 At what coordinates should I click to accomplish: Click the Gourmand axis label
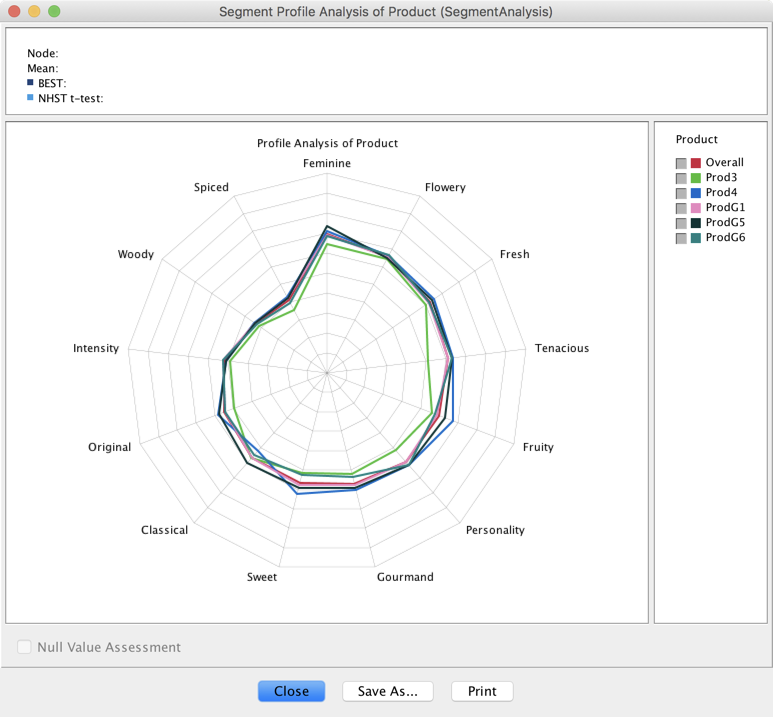tap(405, 577)
